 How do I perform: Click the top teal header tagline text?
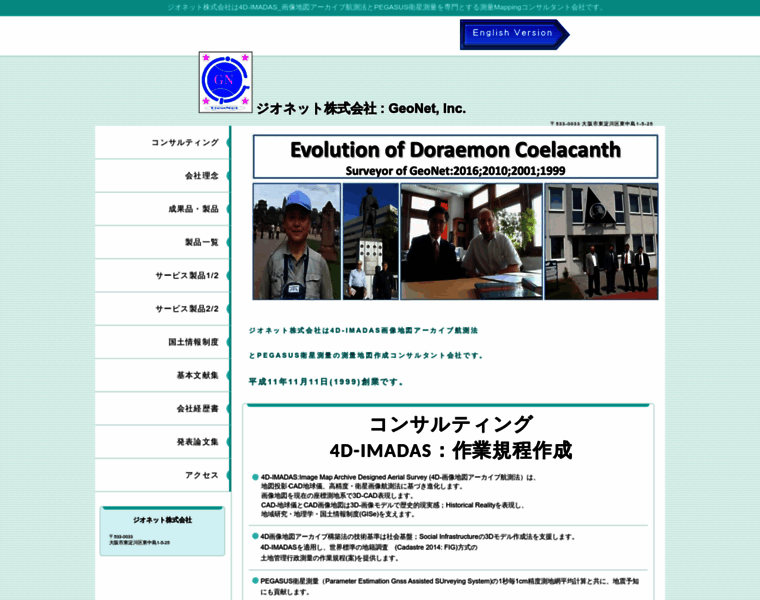[x=386, y=7]
